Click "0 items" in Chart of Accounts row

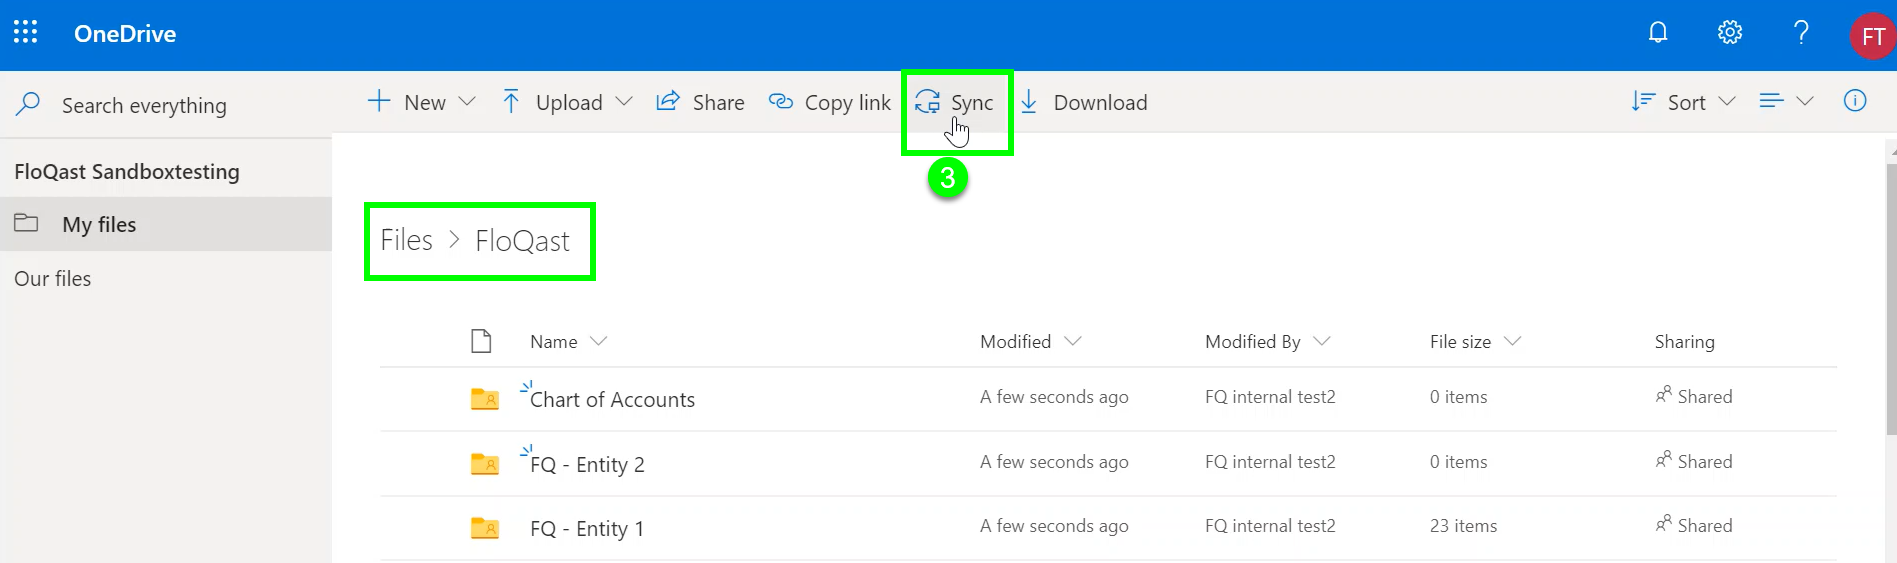(1458, 396)
